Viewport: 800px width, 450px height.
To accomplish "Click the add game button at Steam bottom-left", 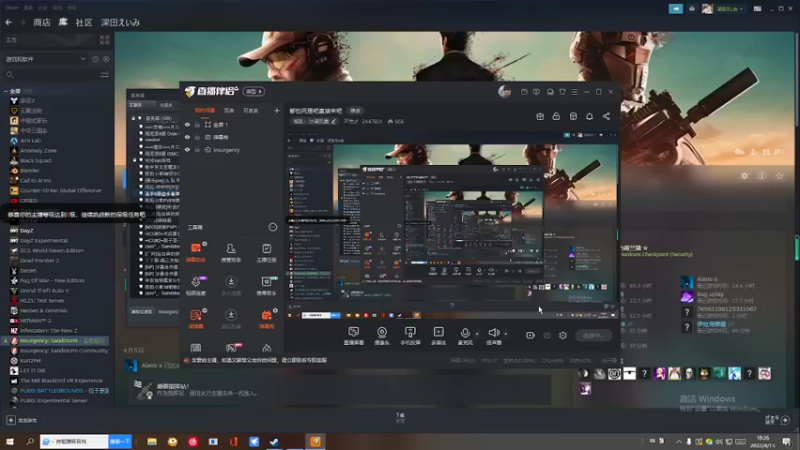I will (21, 420).
